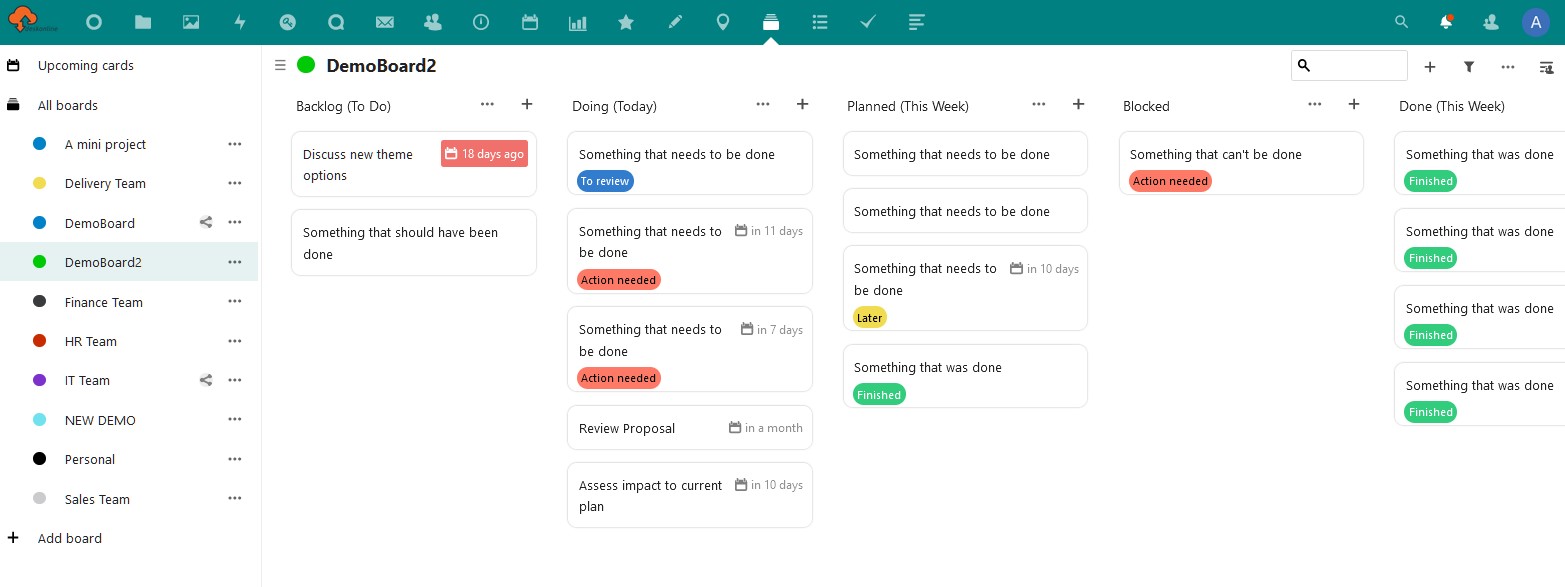
Task: Open Backlog (To Do) list options
Action: [487, 104]
